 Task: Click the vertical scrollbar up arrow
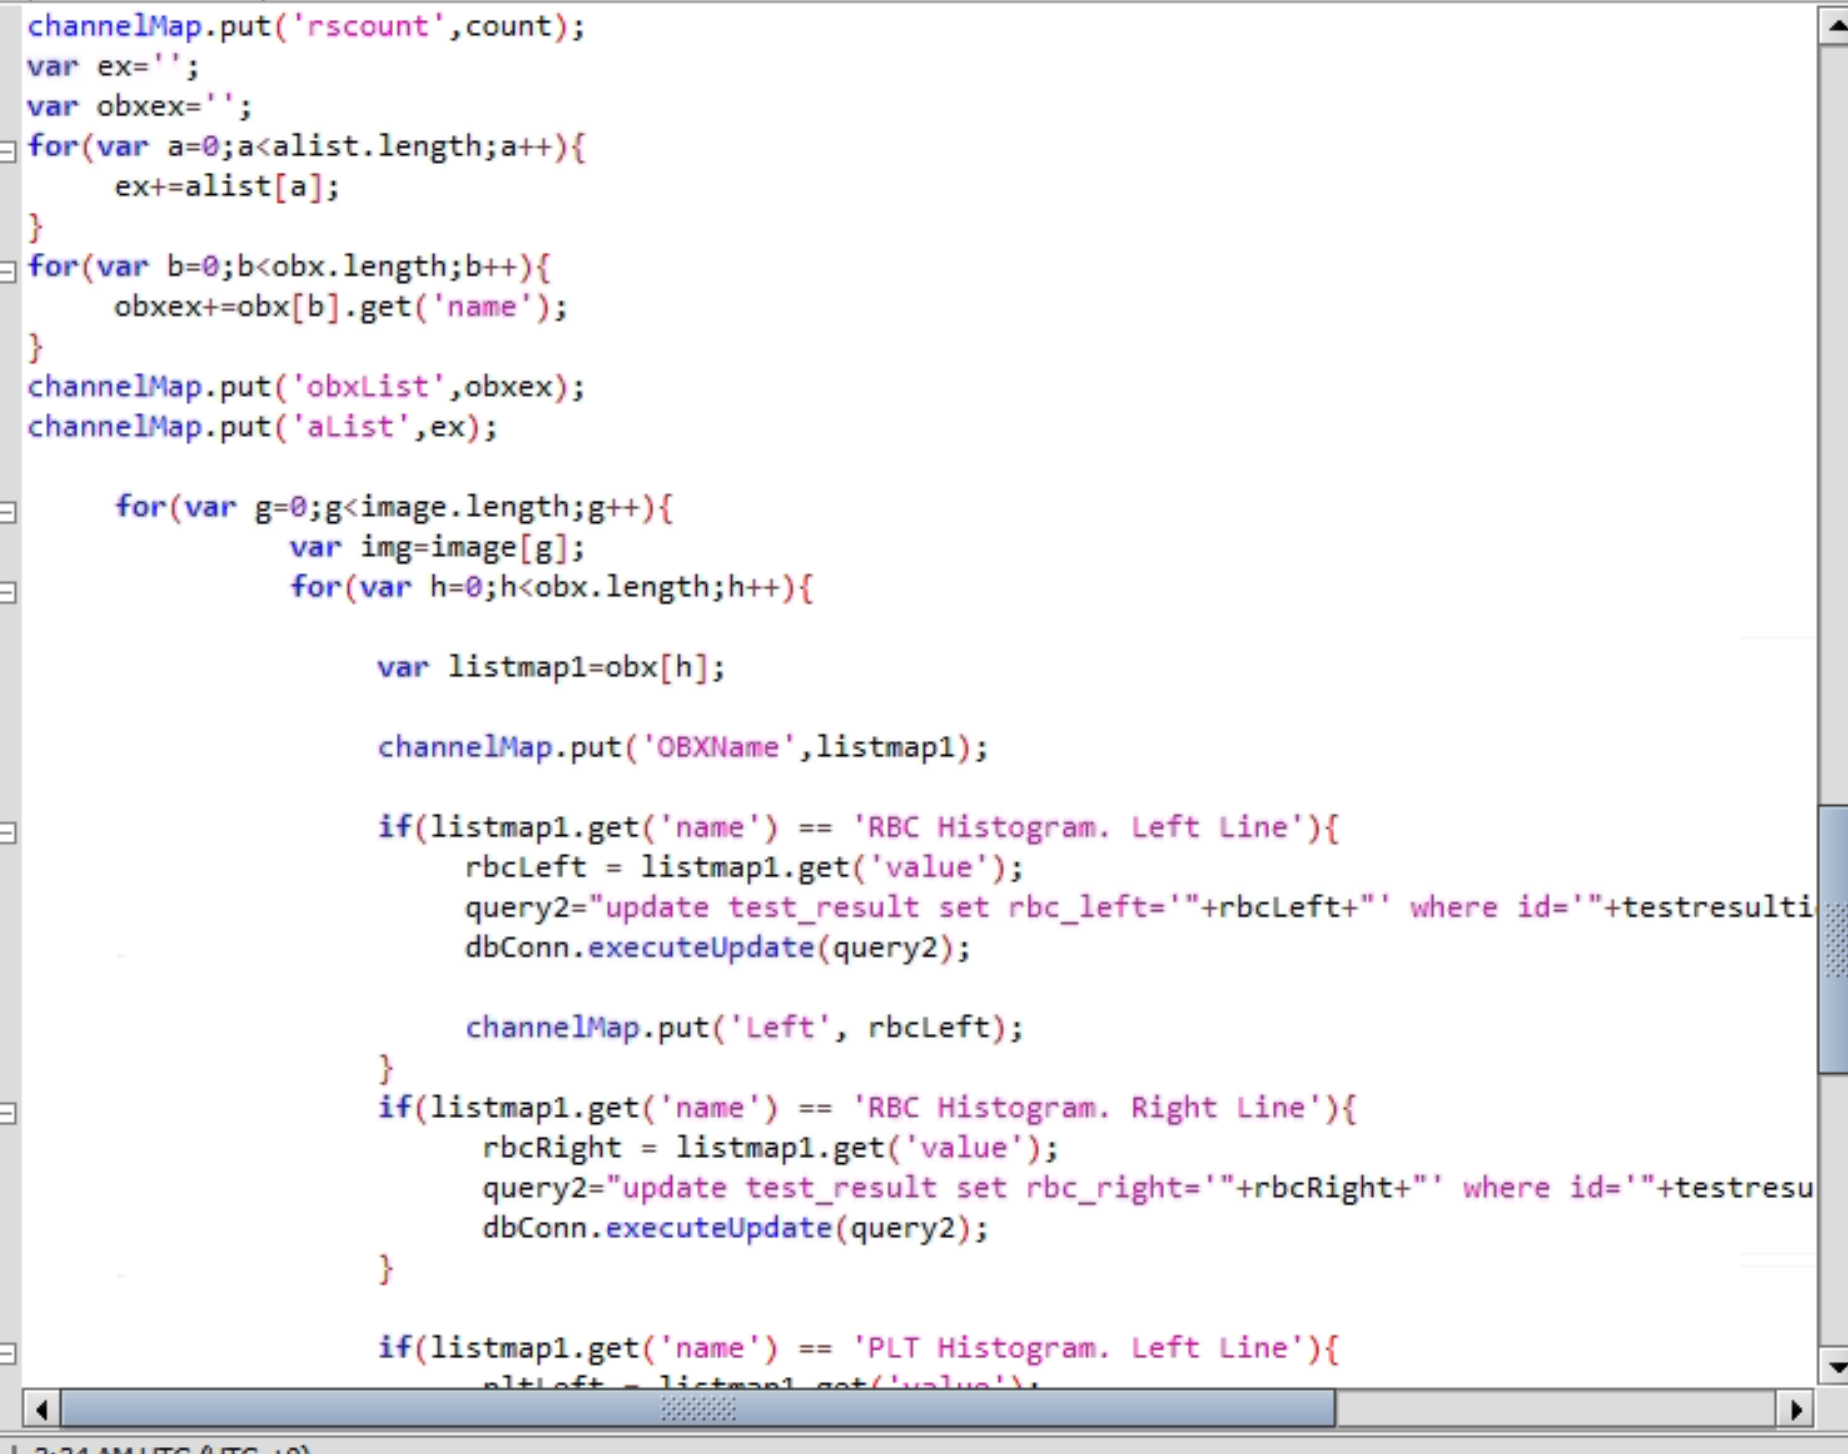1834,25
